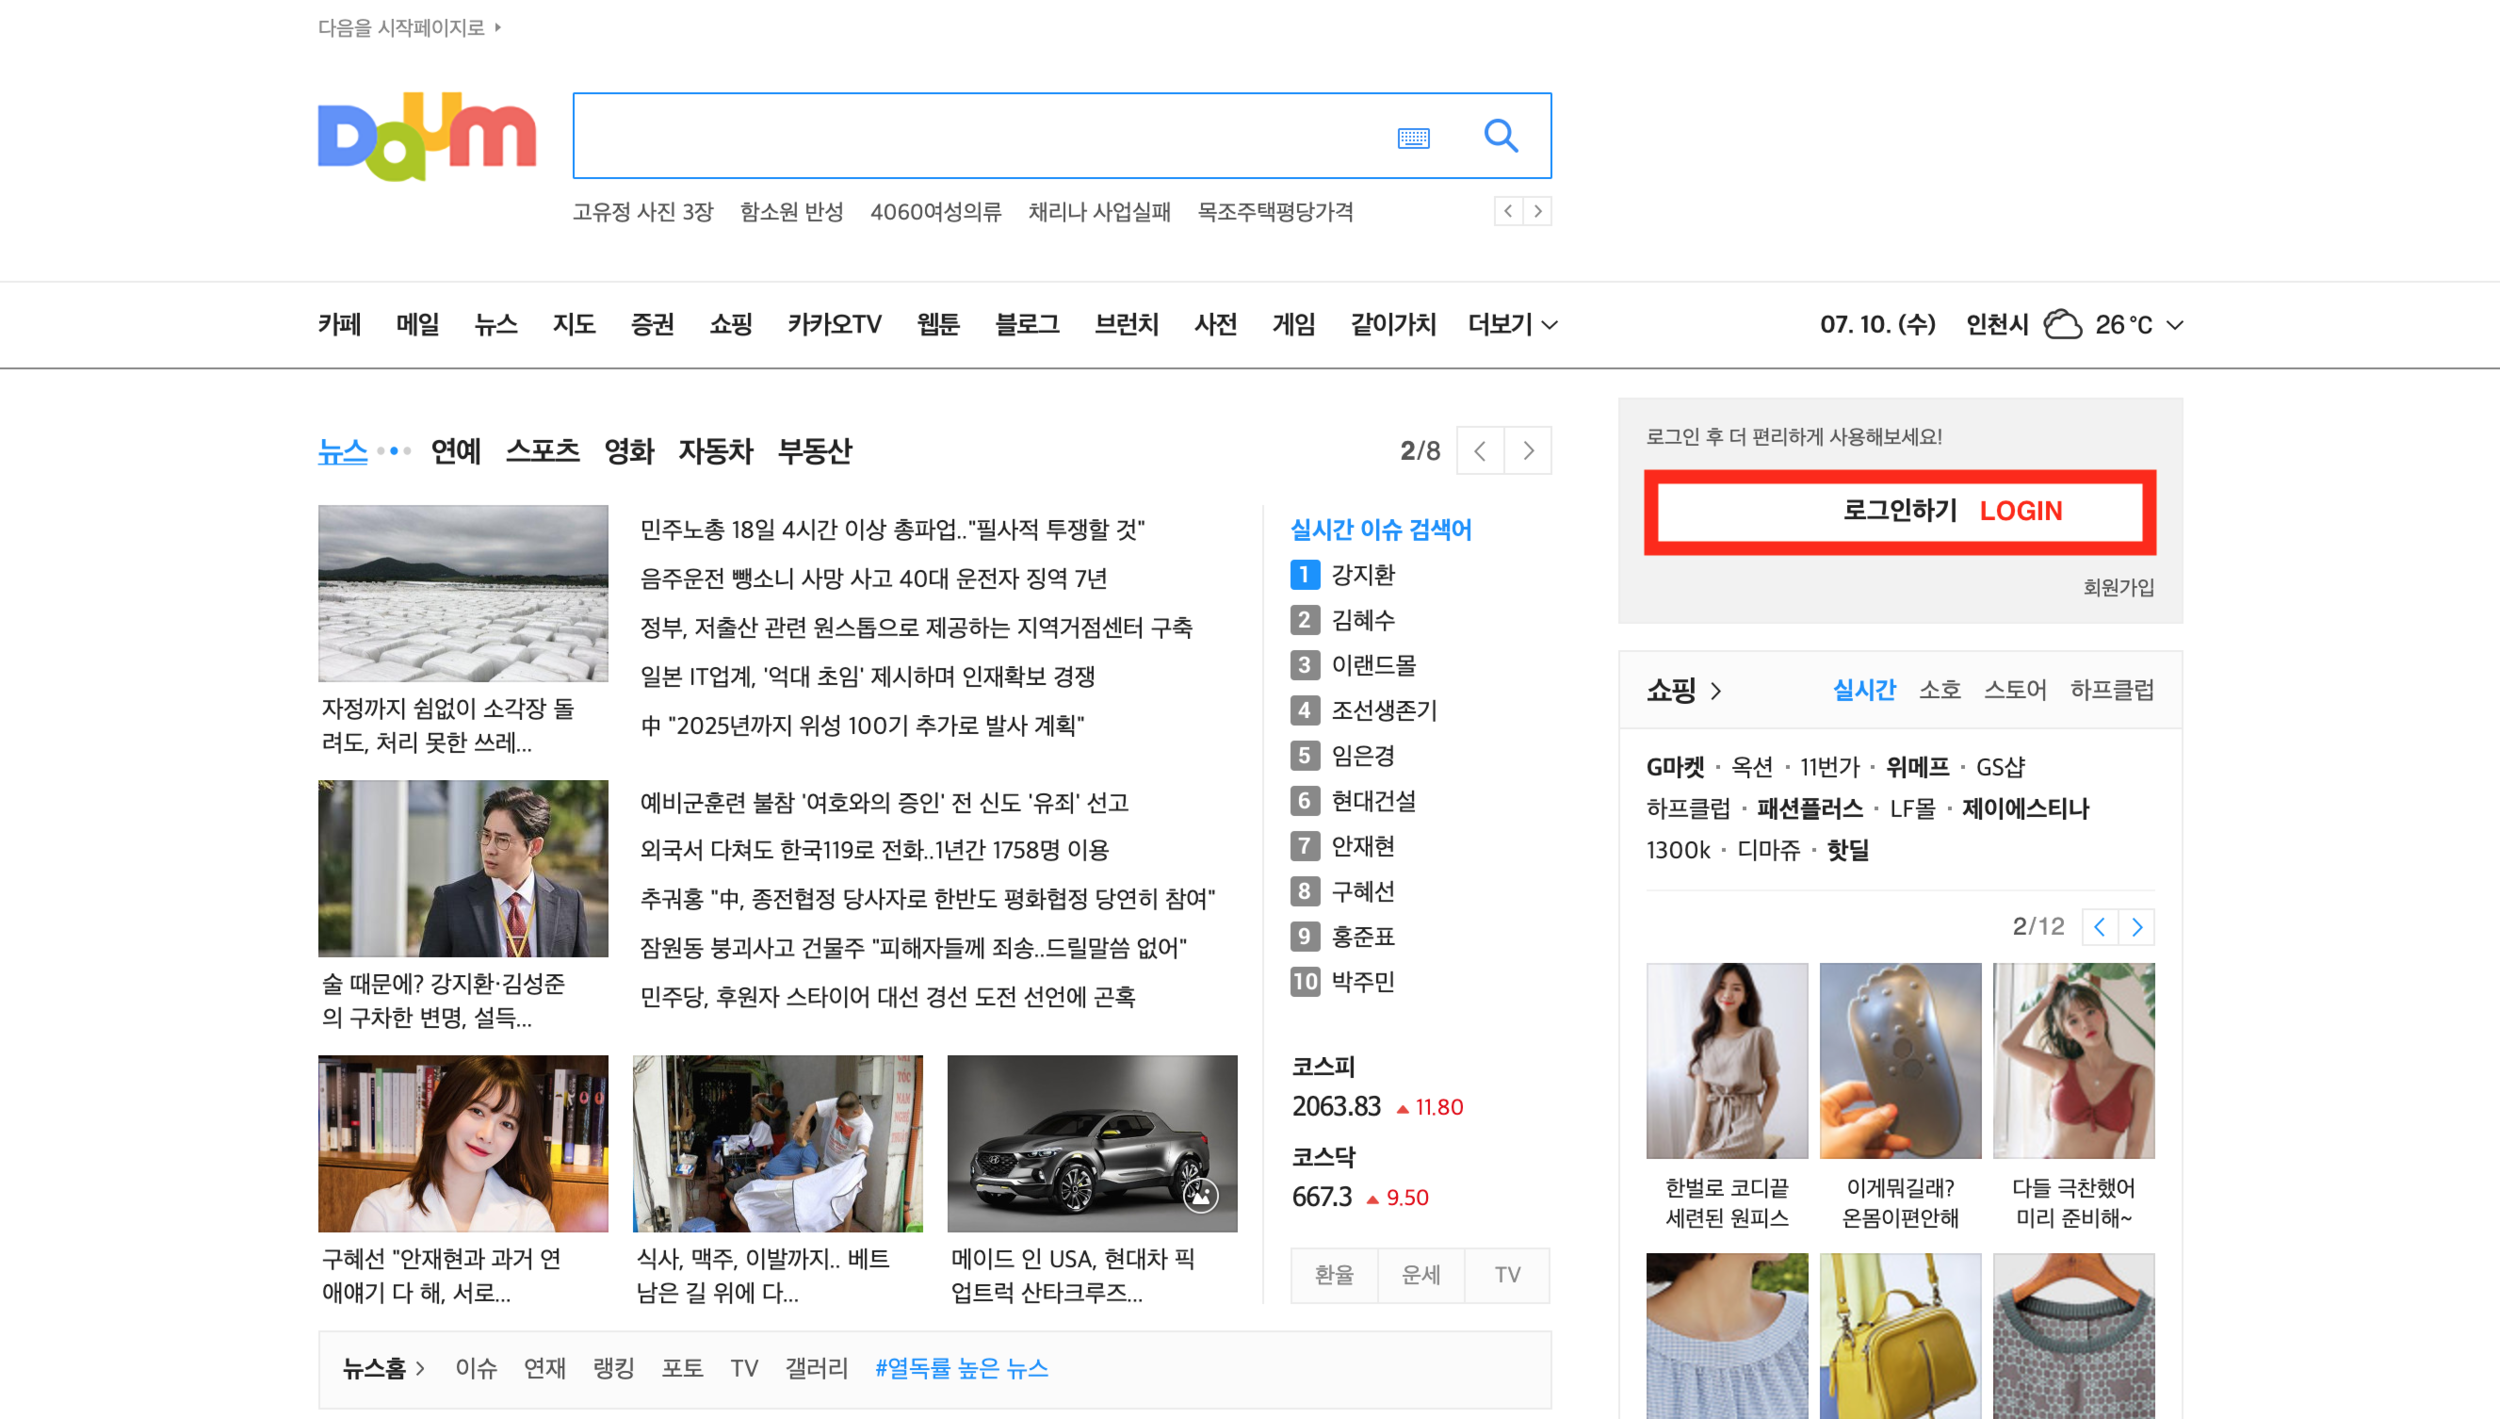Open the 더보기 dropdown menu

(1511, 324)
